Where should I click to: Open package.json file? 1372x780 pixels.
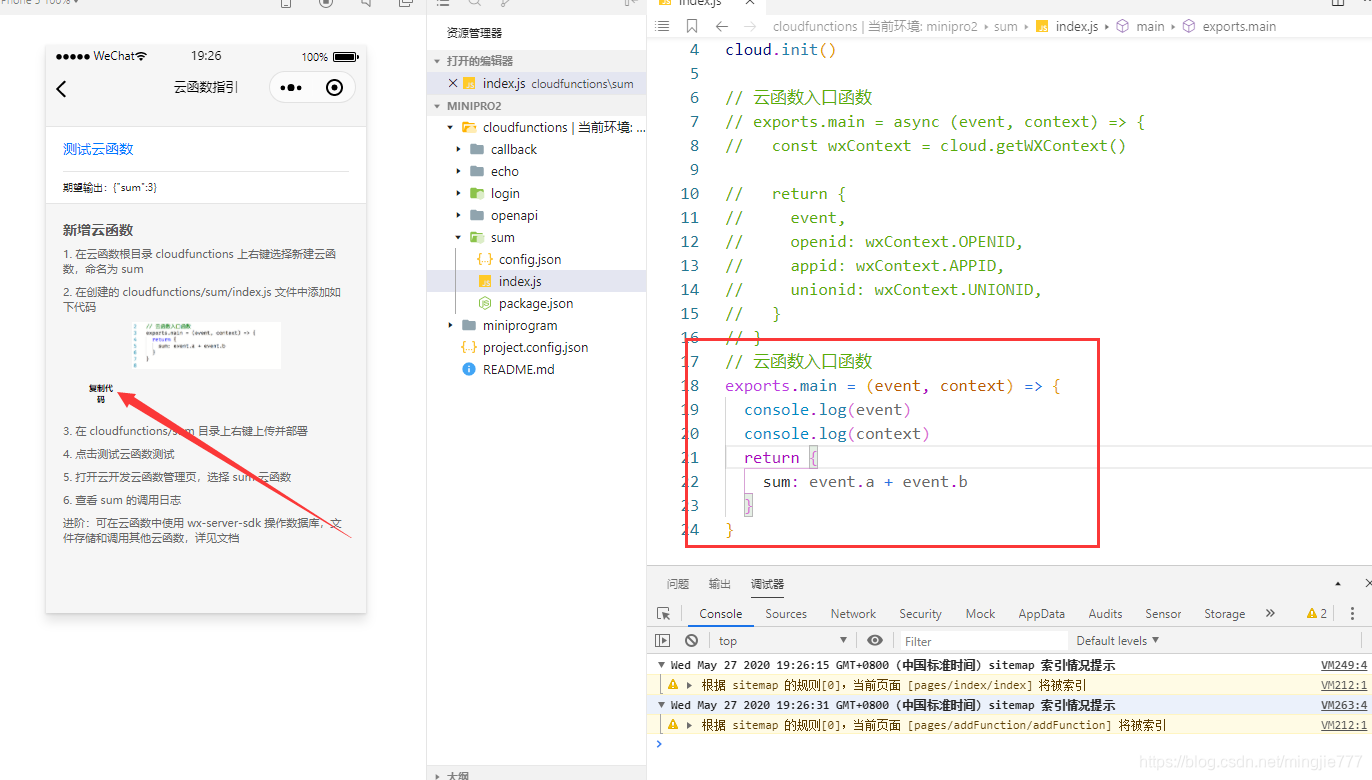point(537,303)
